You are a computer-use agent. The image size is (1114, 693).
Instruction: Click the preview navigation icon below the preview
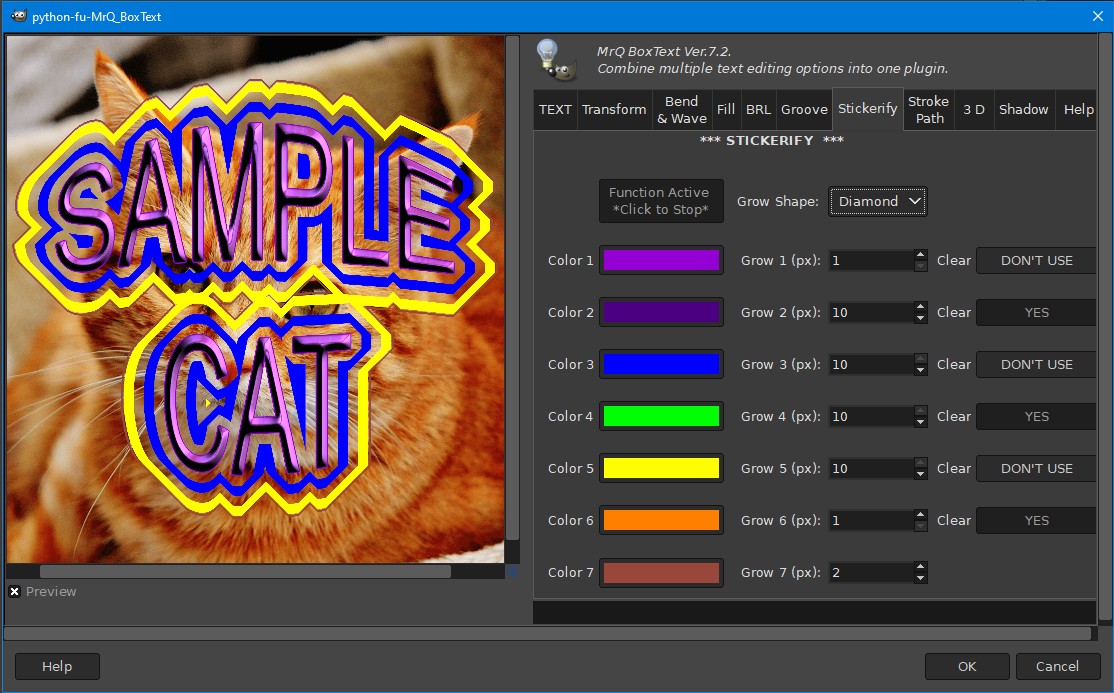pyautogui.click(x=512, y=571)
